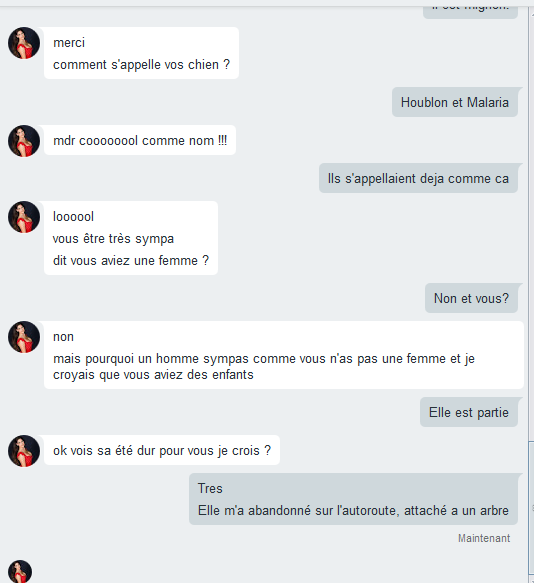Click the 'comment s'appelle vos chien ?' message
The width and height of the screenshot is (534, 583).
141,65
